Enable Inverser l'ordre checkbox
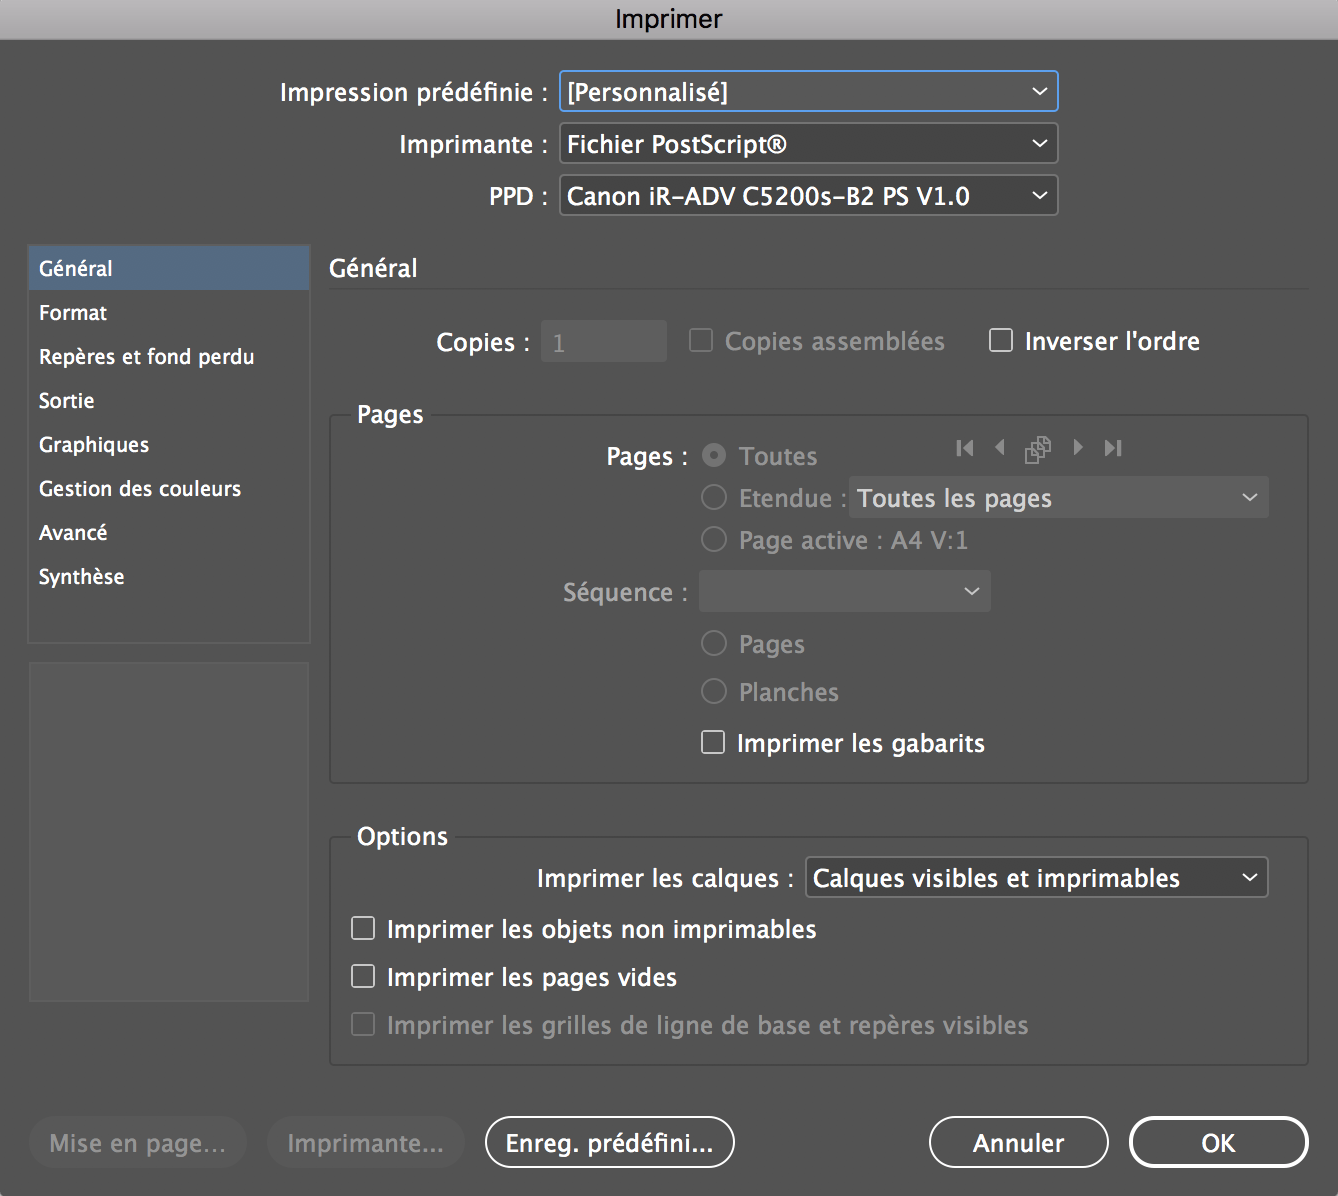 [x=1001, y=341]
